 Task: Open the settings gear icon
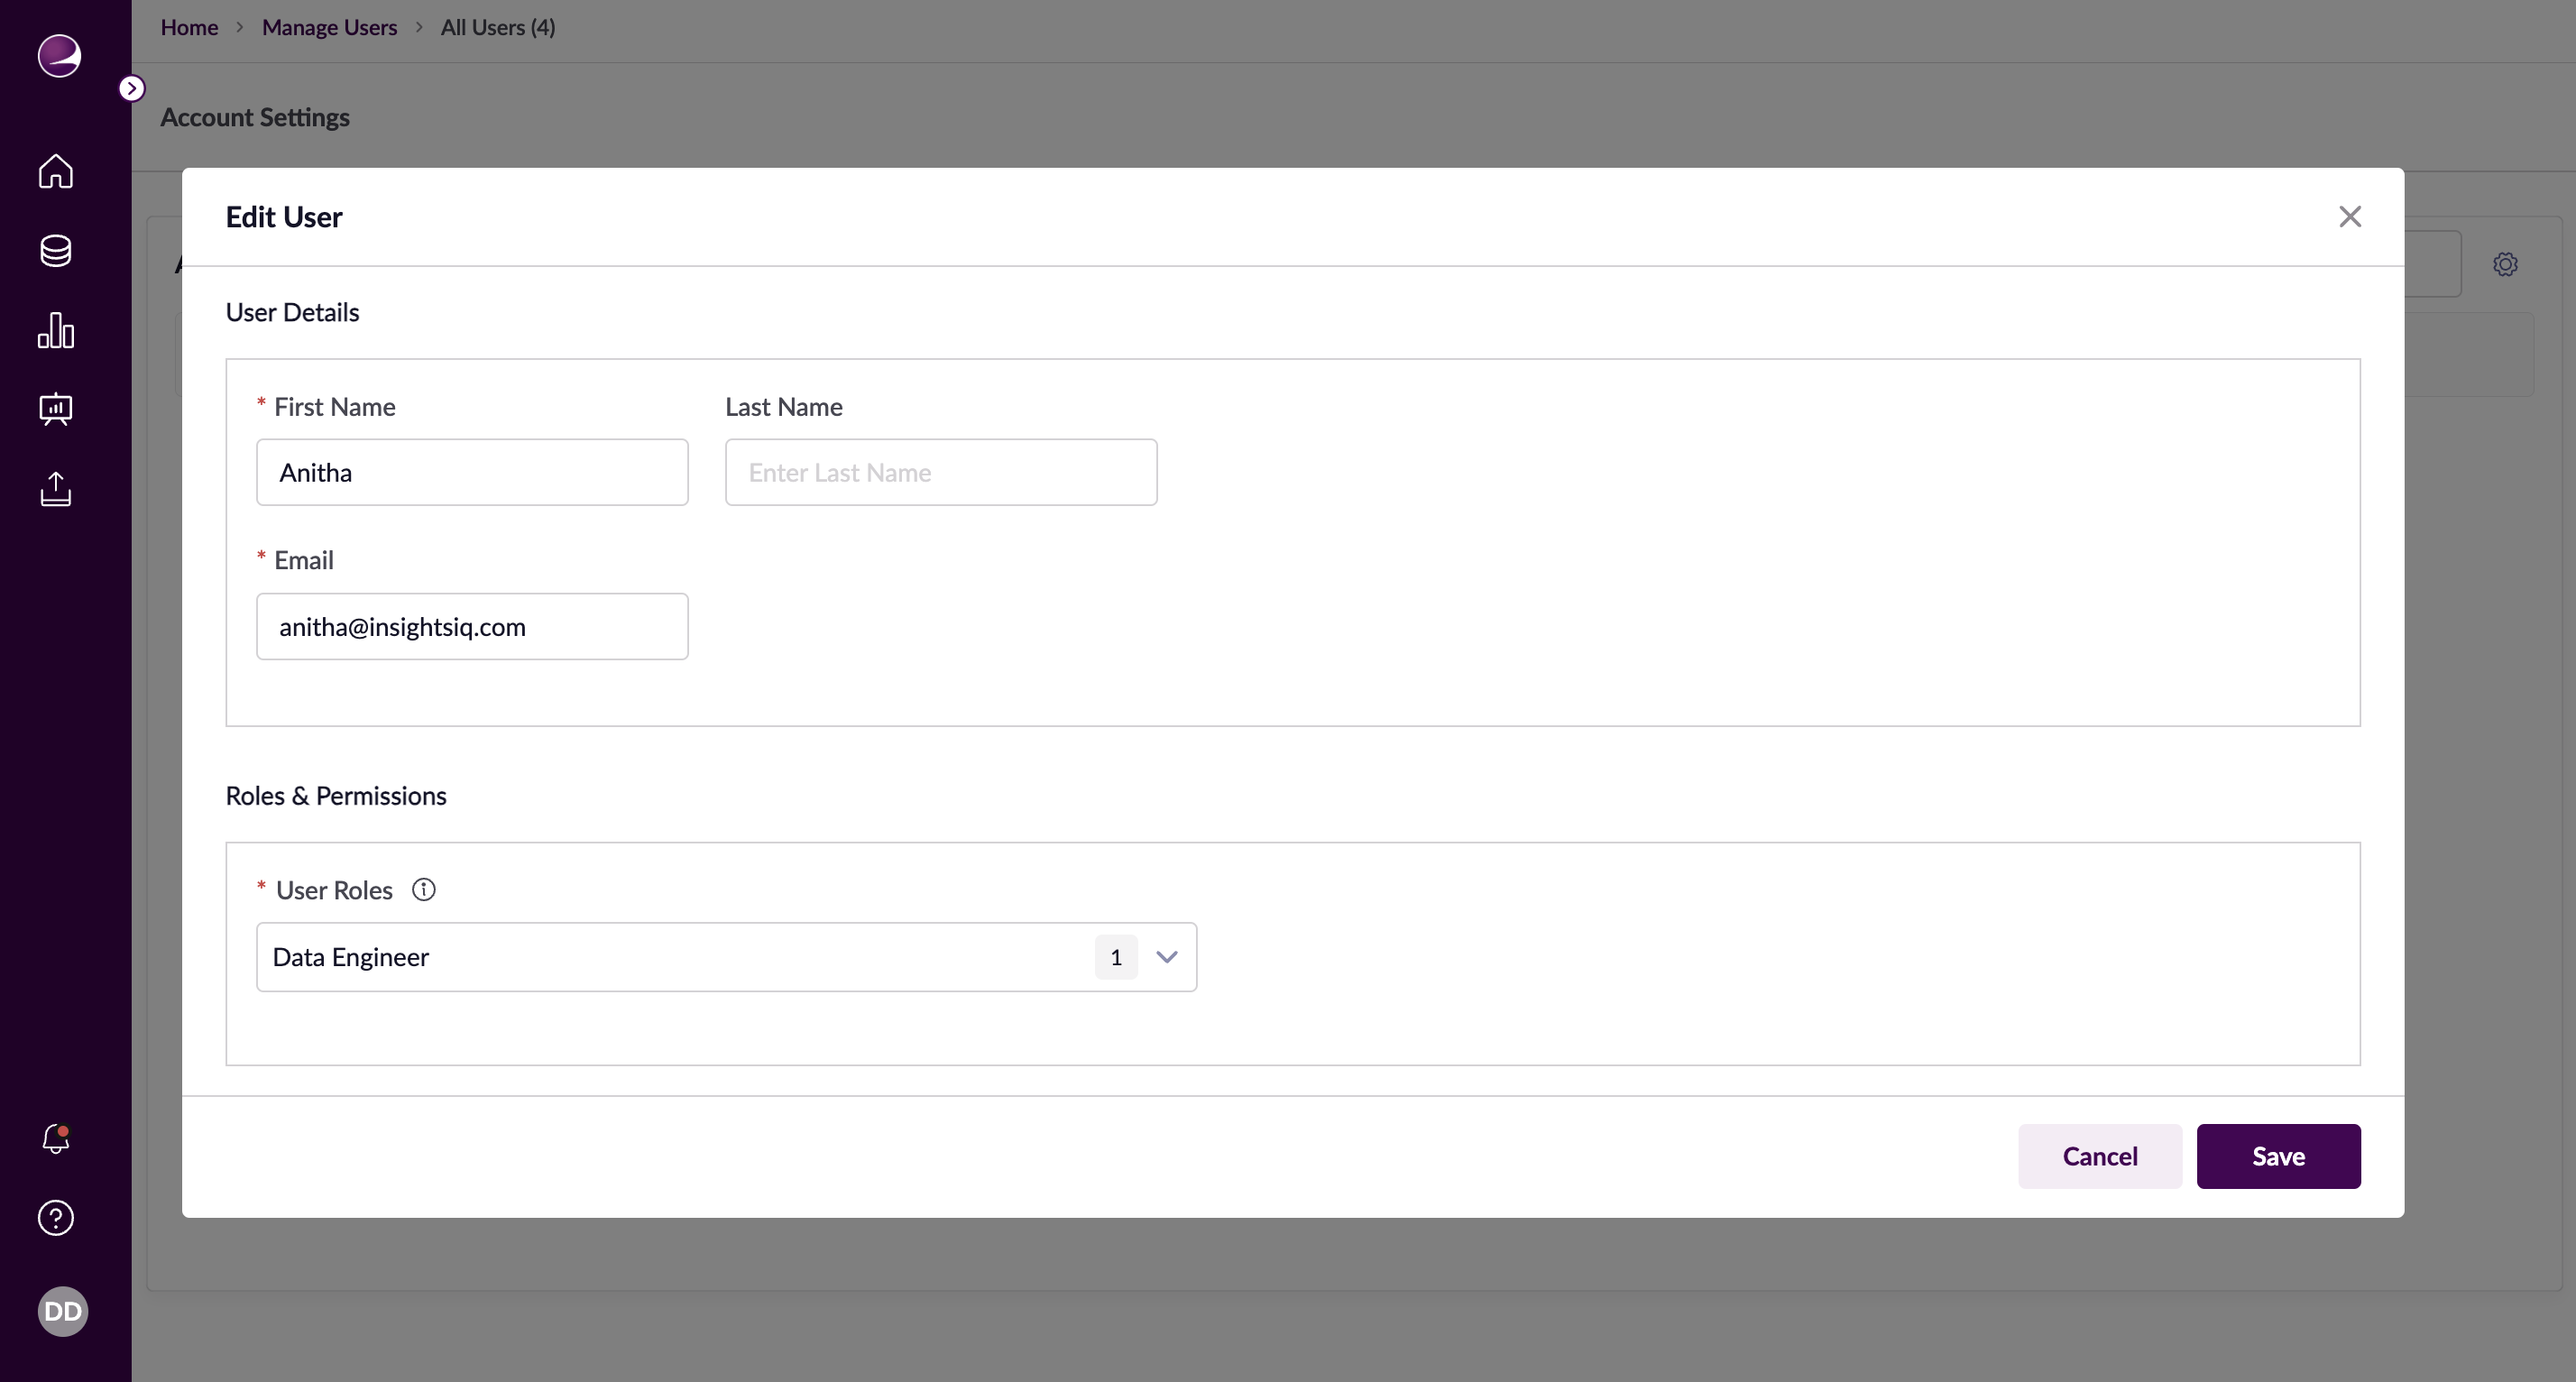[x=2505, y=263]
